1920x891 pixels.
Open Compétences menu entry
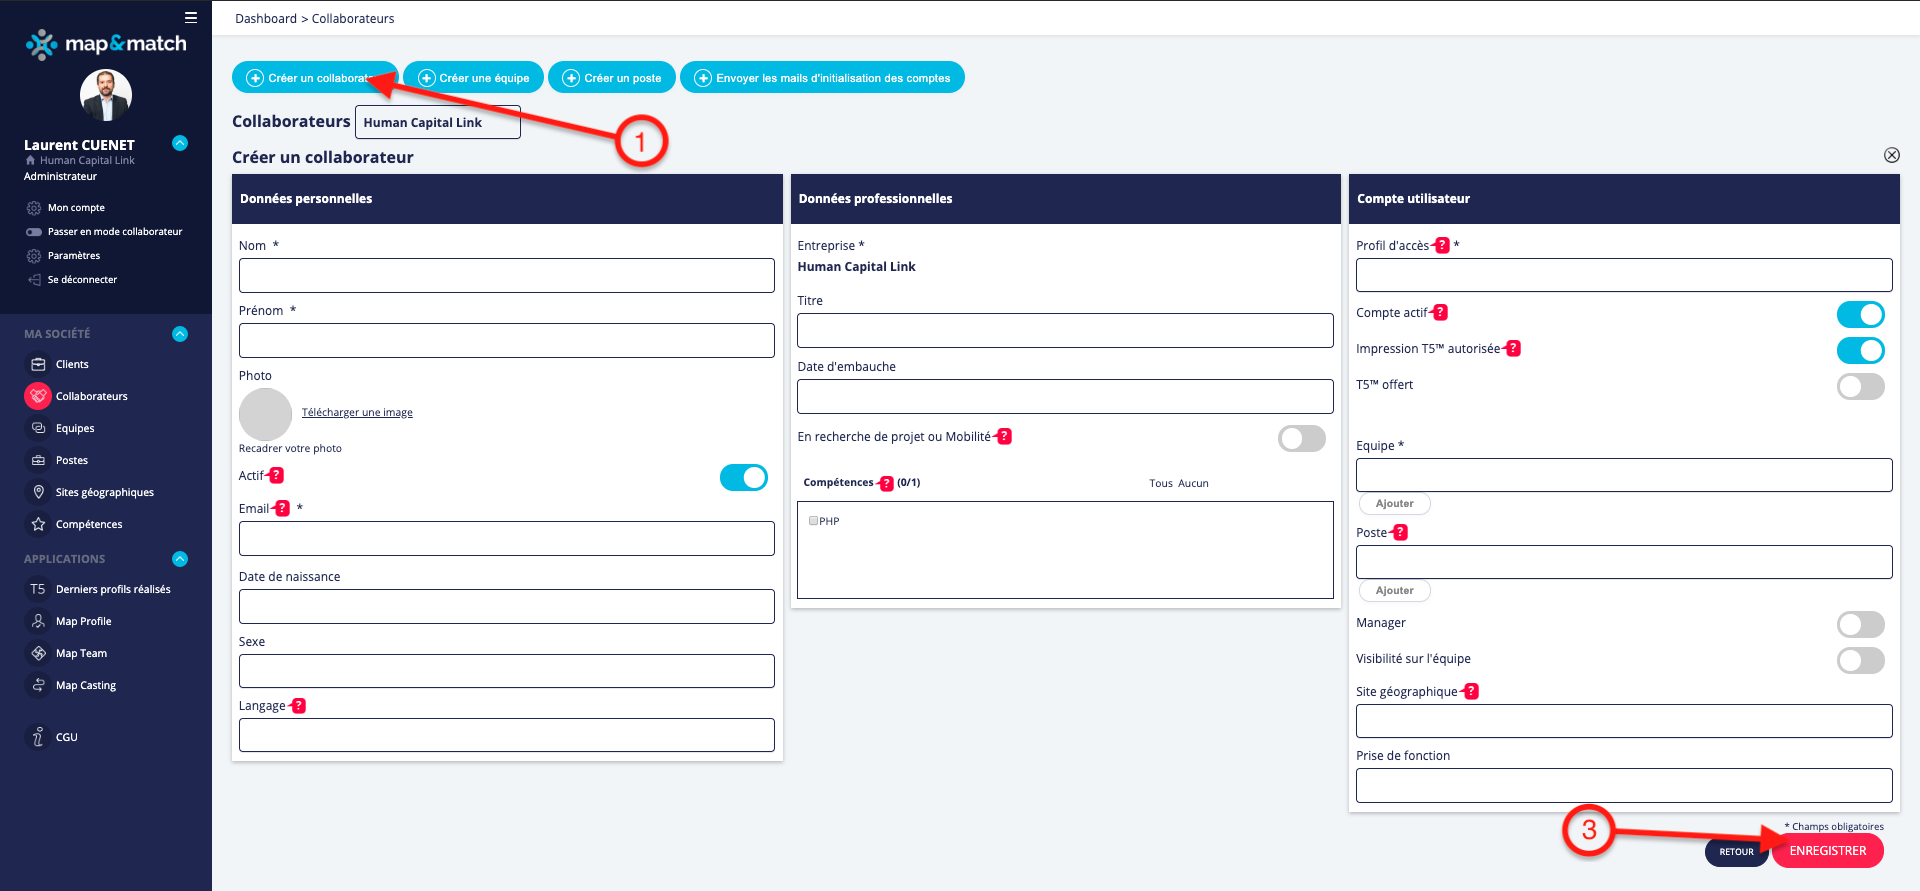[x=89, y=524]
